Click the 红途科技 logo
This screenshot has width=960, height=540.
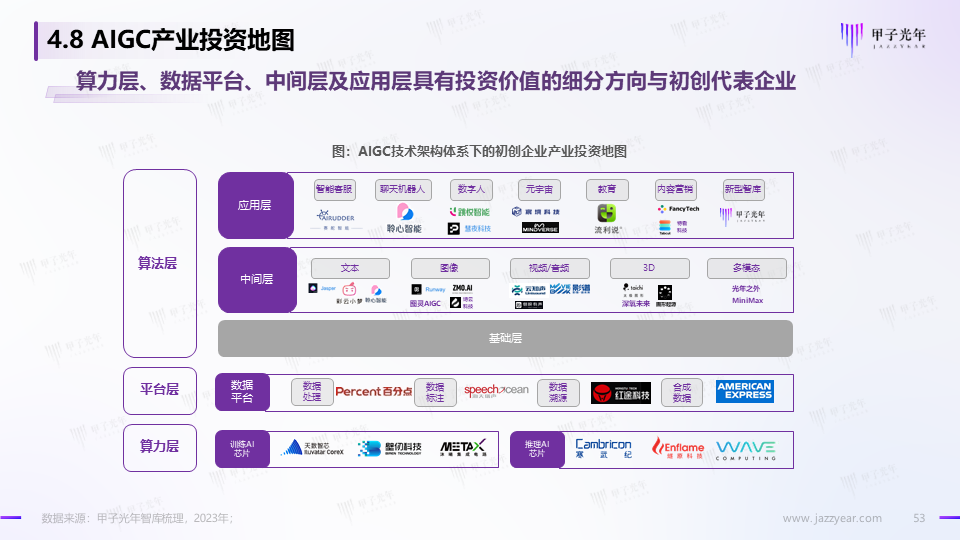click(620, 392)
